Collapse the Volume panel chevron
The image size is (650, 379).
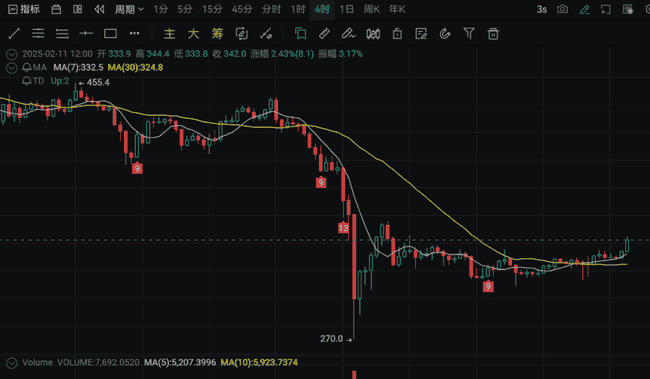(x=12, y=363)
